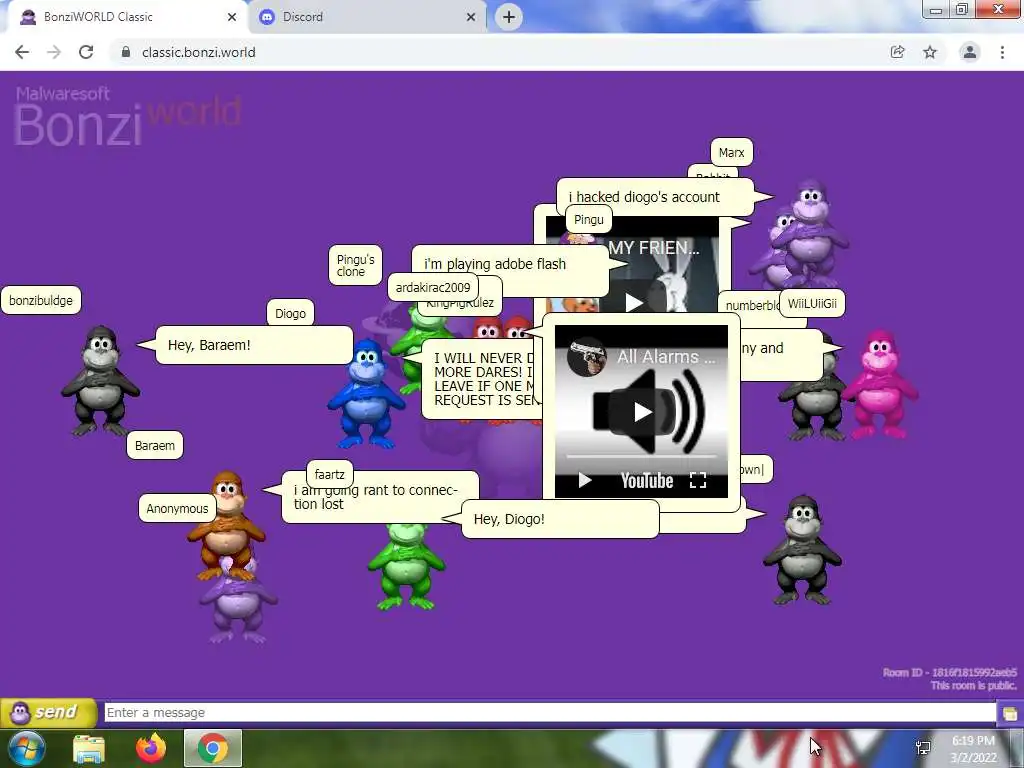Click the Hey, Diogo! speech bubble

[560, 519]
